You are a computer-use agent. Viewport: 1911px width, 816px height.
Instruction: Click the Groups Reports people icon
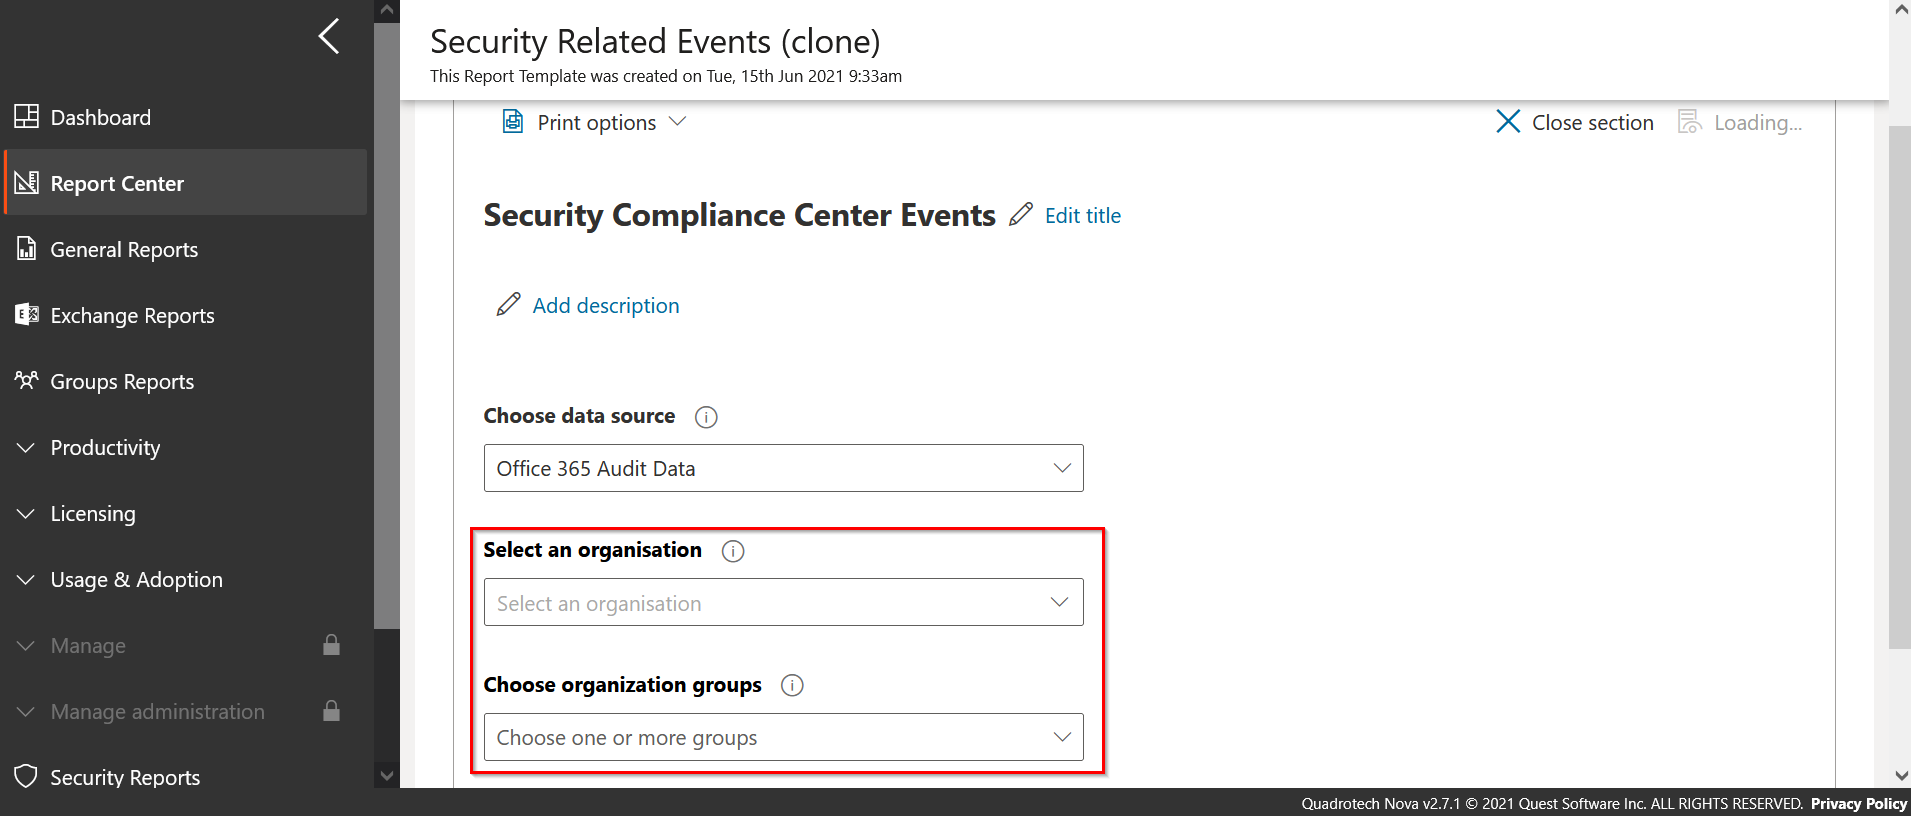(27, 381)
